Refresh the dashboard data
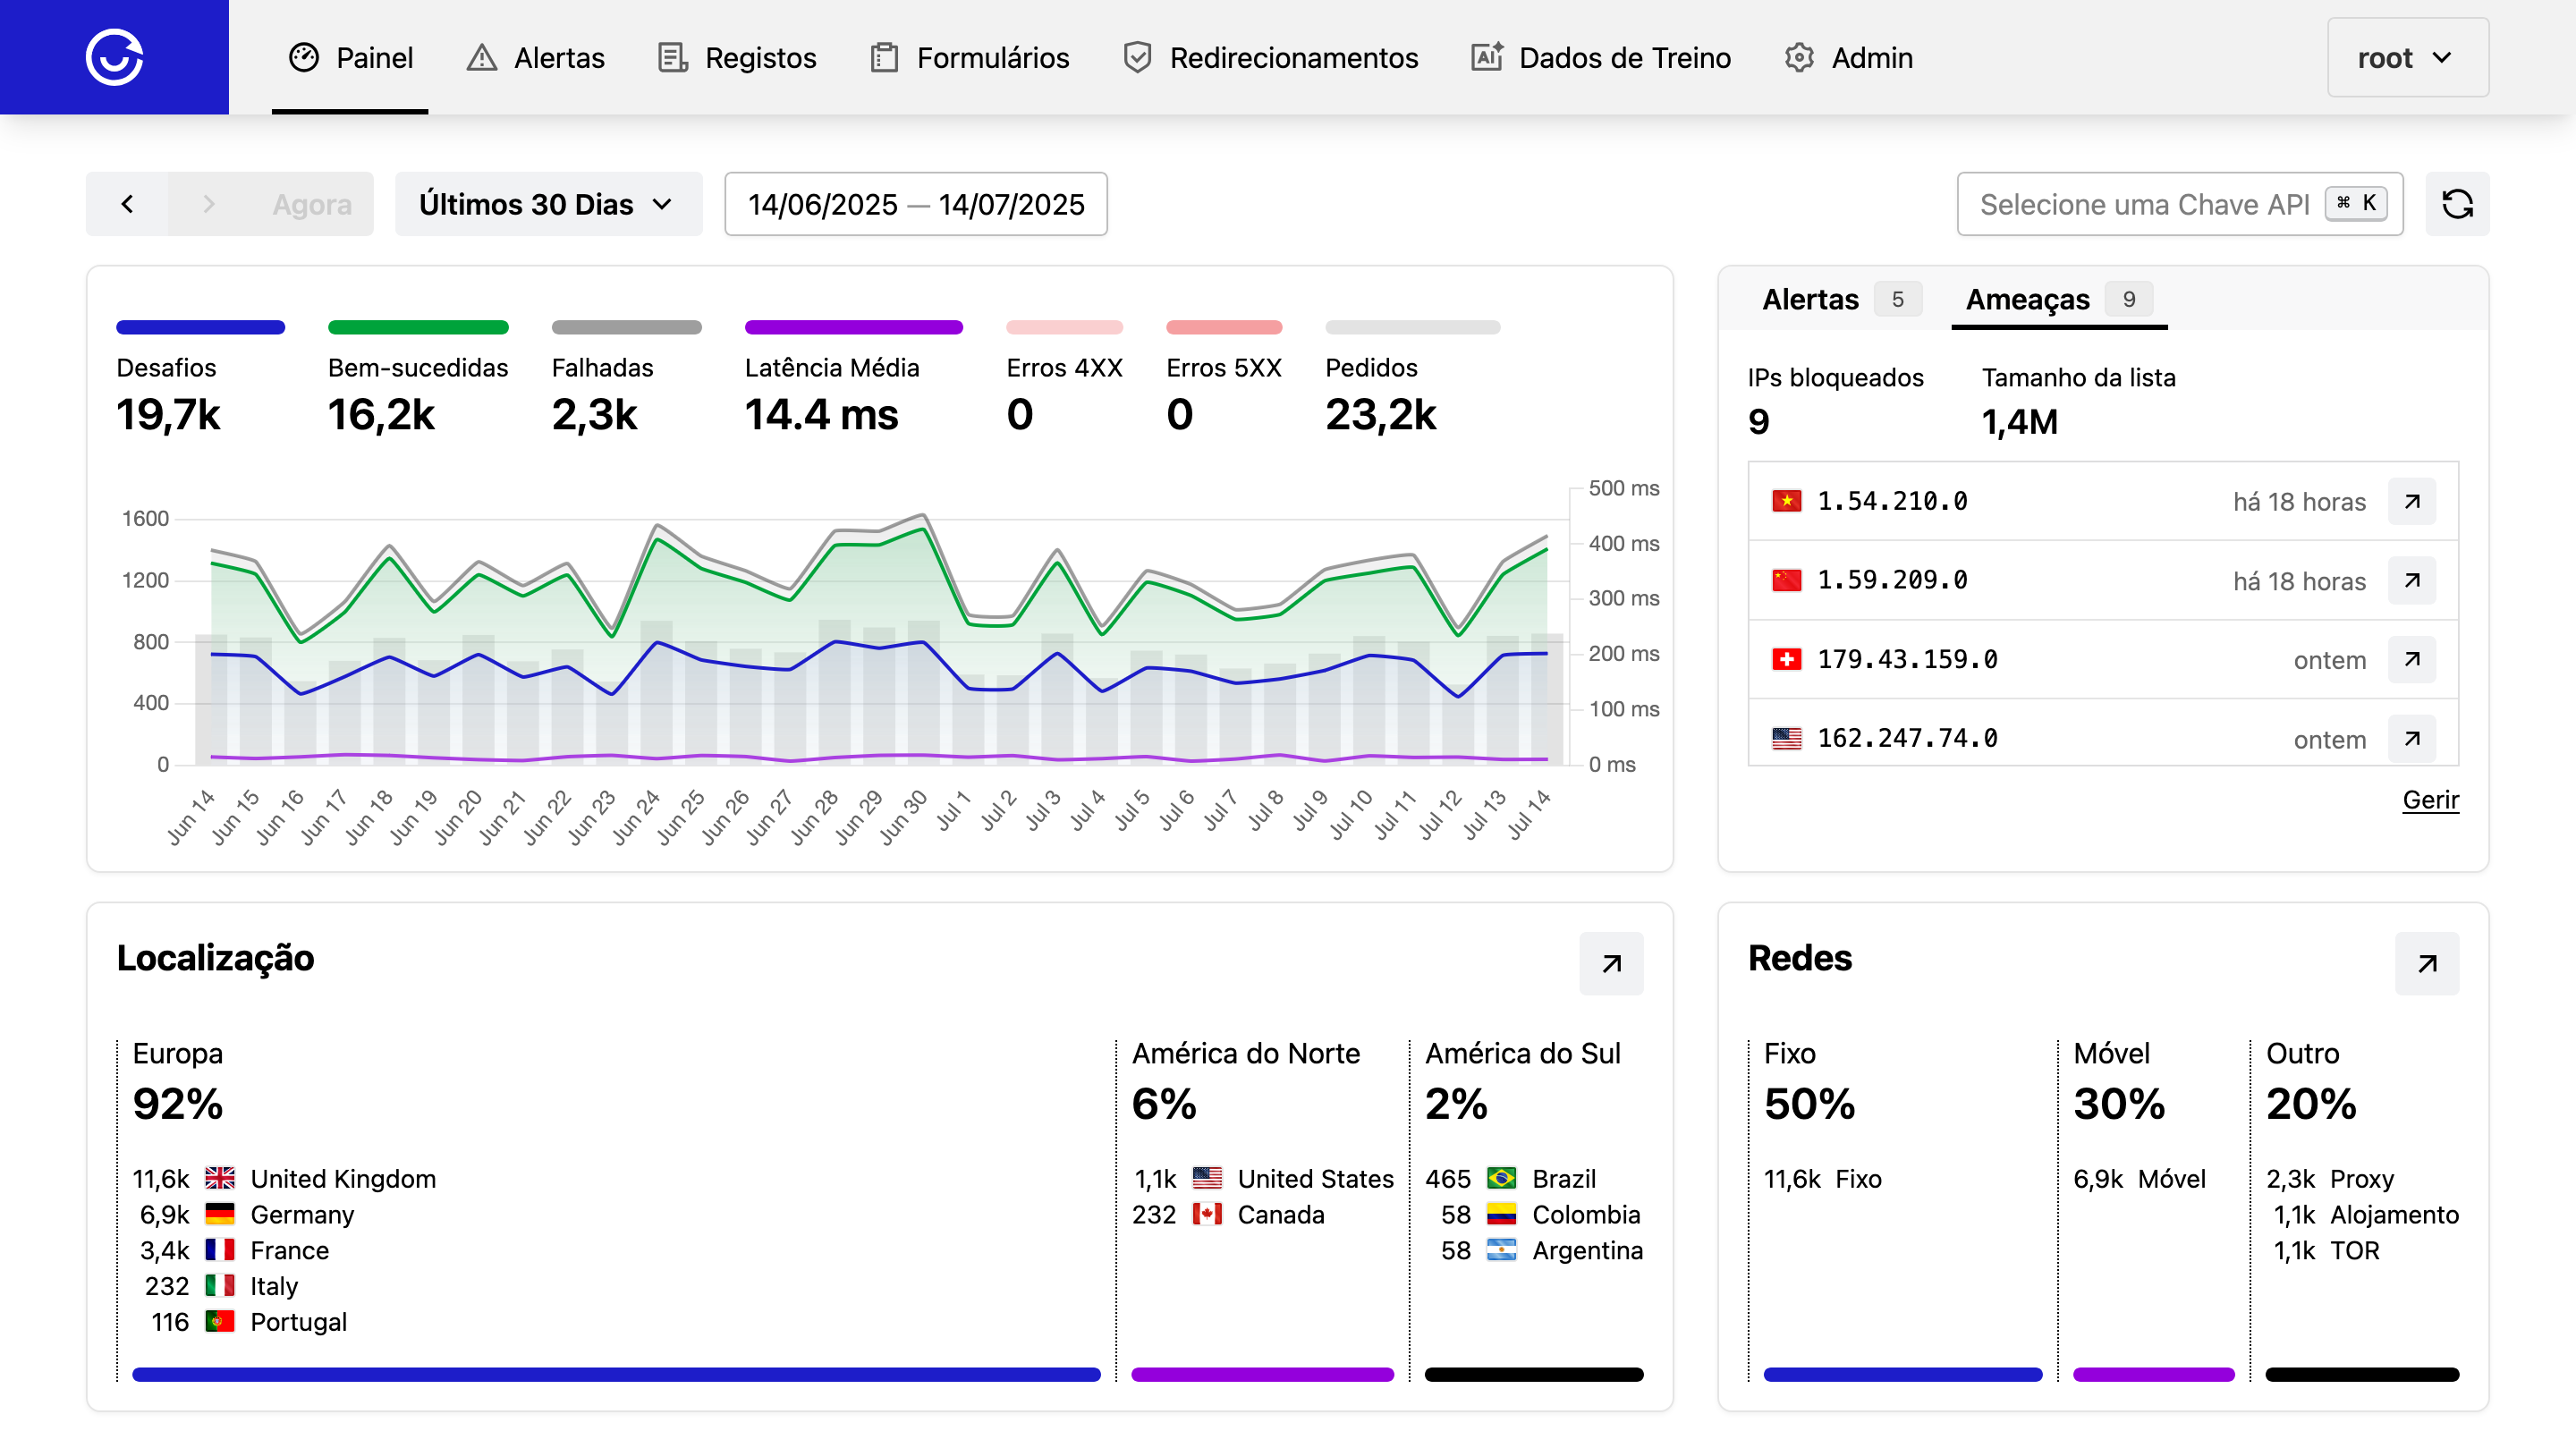 [x=2458, y=204]
